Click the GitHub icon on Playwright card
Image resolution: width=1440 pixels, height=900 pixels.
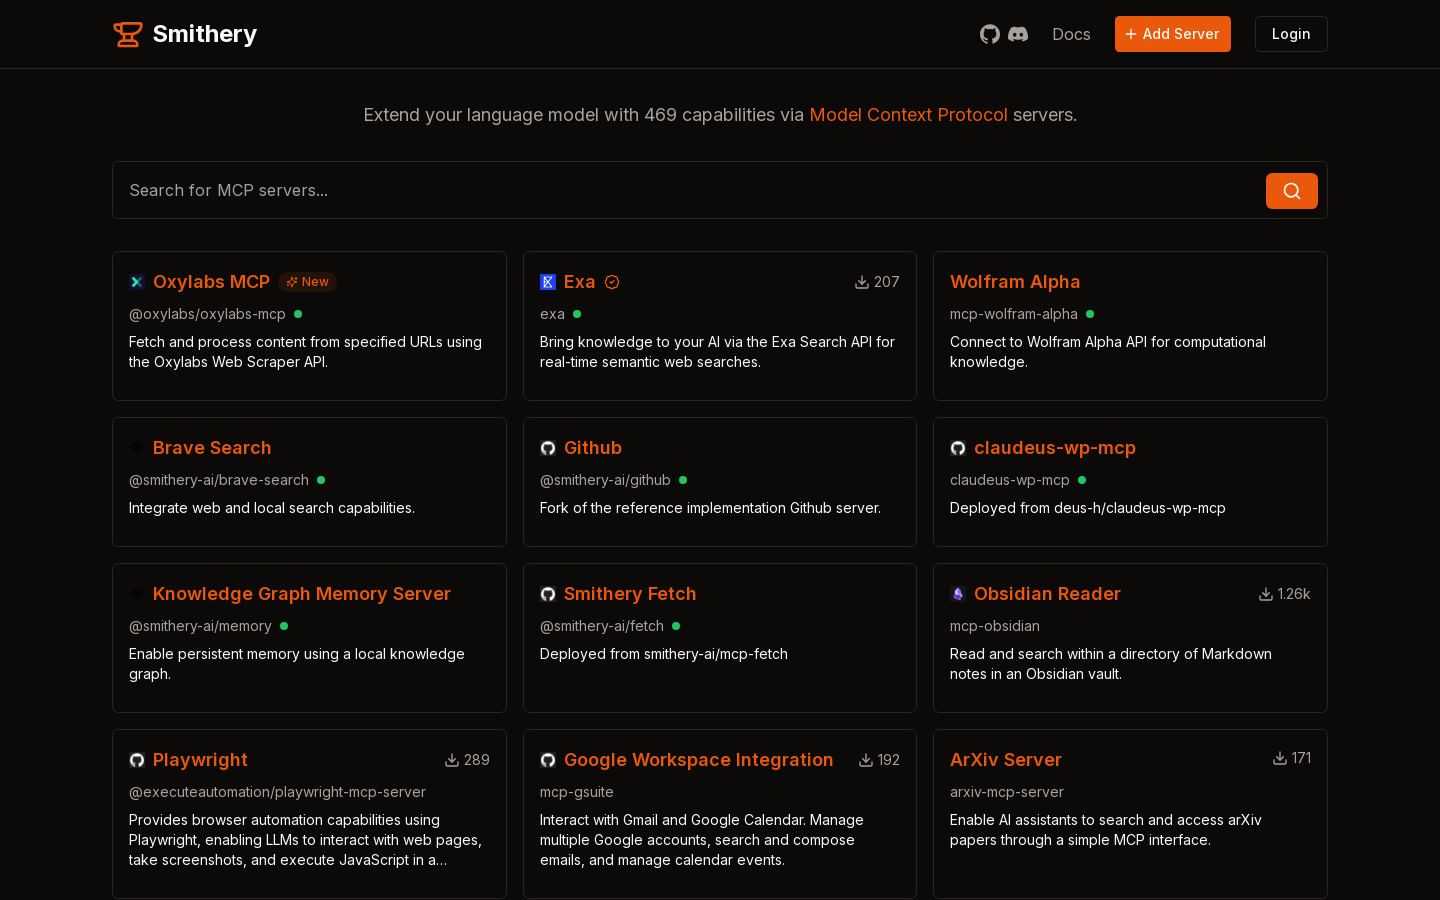click(137, 760)
